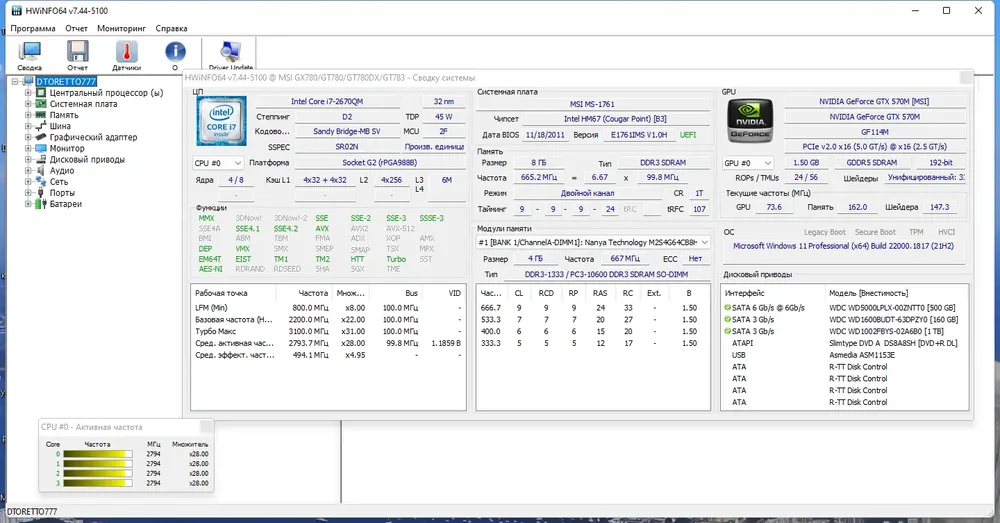1000x523 pixels.
Task: Expand the Центральный процессор node
Action: coord(28,92)
